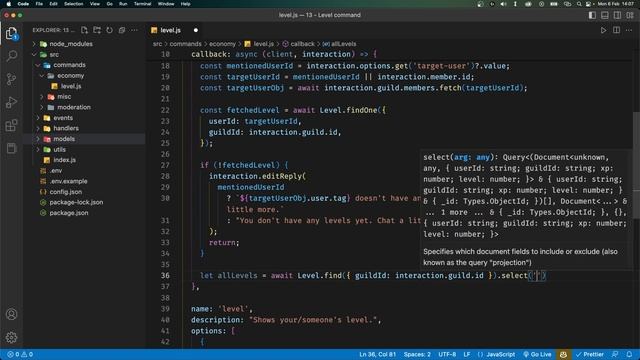Image resolution: width=640 pixels, height=360 pixels.
Task: Open the Selection menu
Action: (x=74, y=4)
